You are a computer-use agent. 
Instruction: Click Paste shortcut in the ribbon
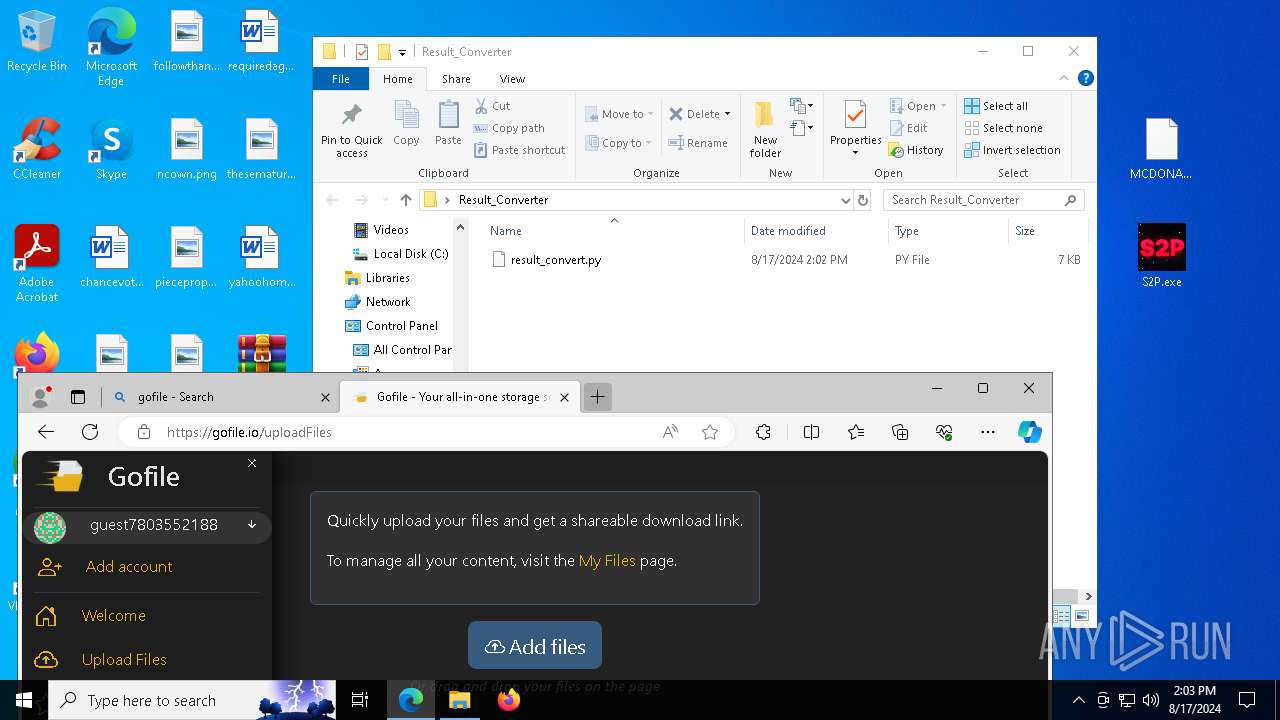pyautogui.click(x=520, y=150)
